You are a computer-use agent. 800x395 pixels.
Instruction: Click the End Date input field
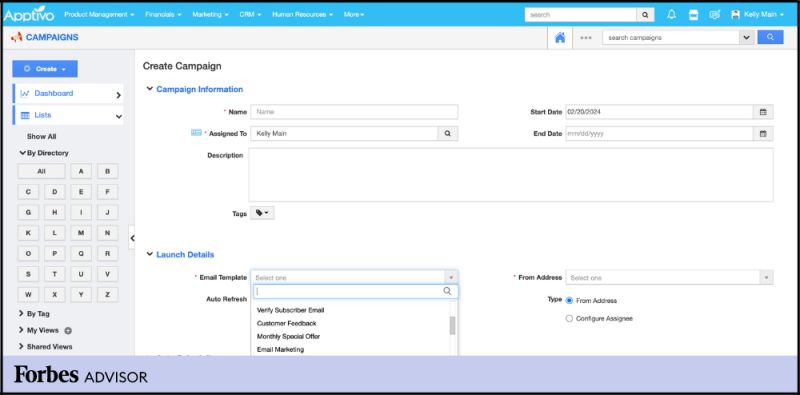pos(659,134)
